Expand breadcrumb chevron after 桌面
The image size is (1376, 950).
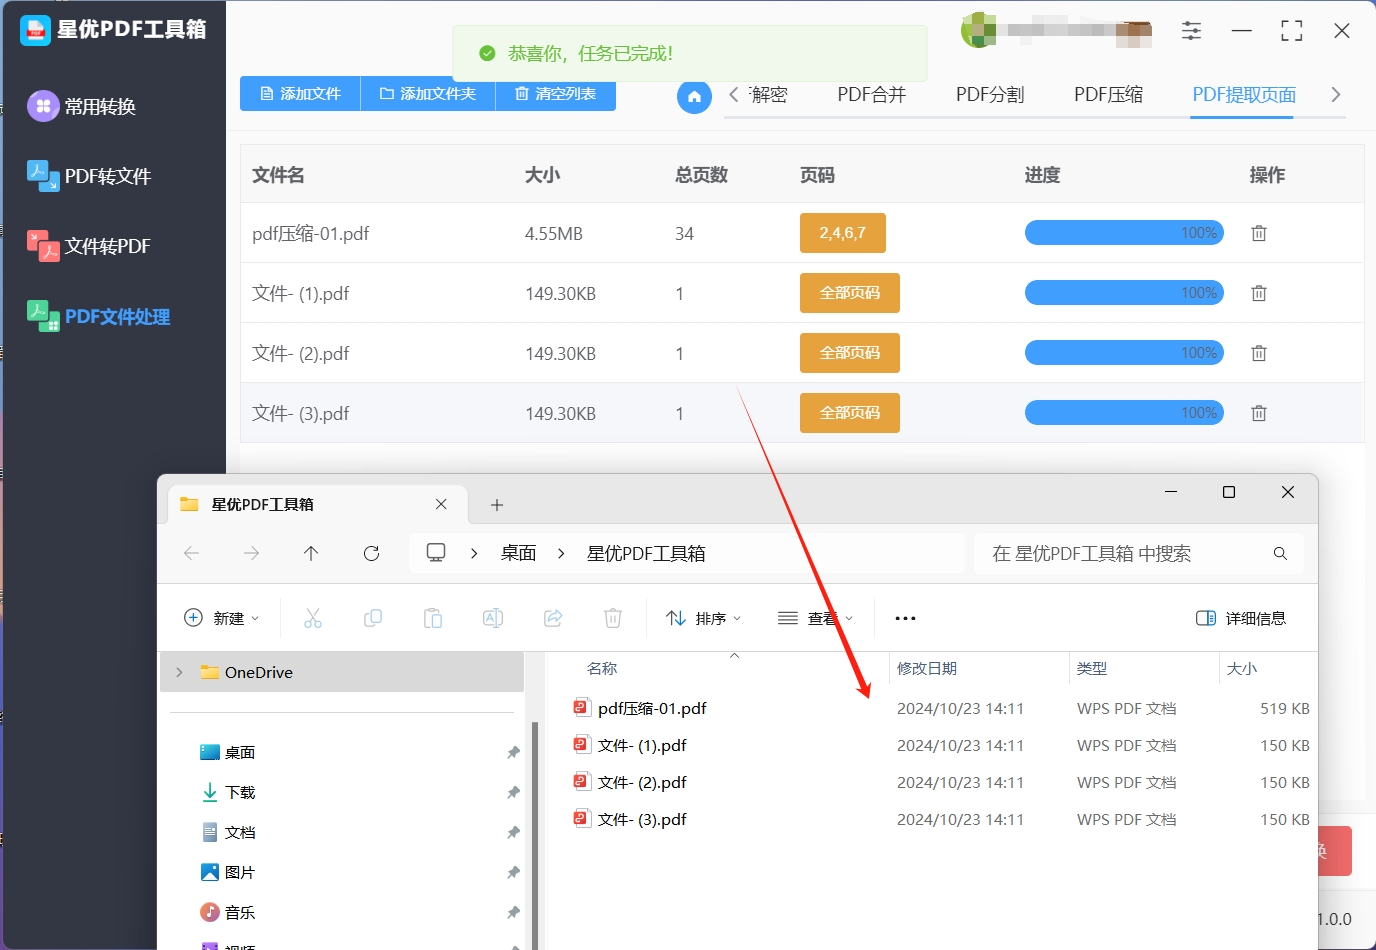561,553
